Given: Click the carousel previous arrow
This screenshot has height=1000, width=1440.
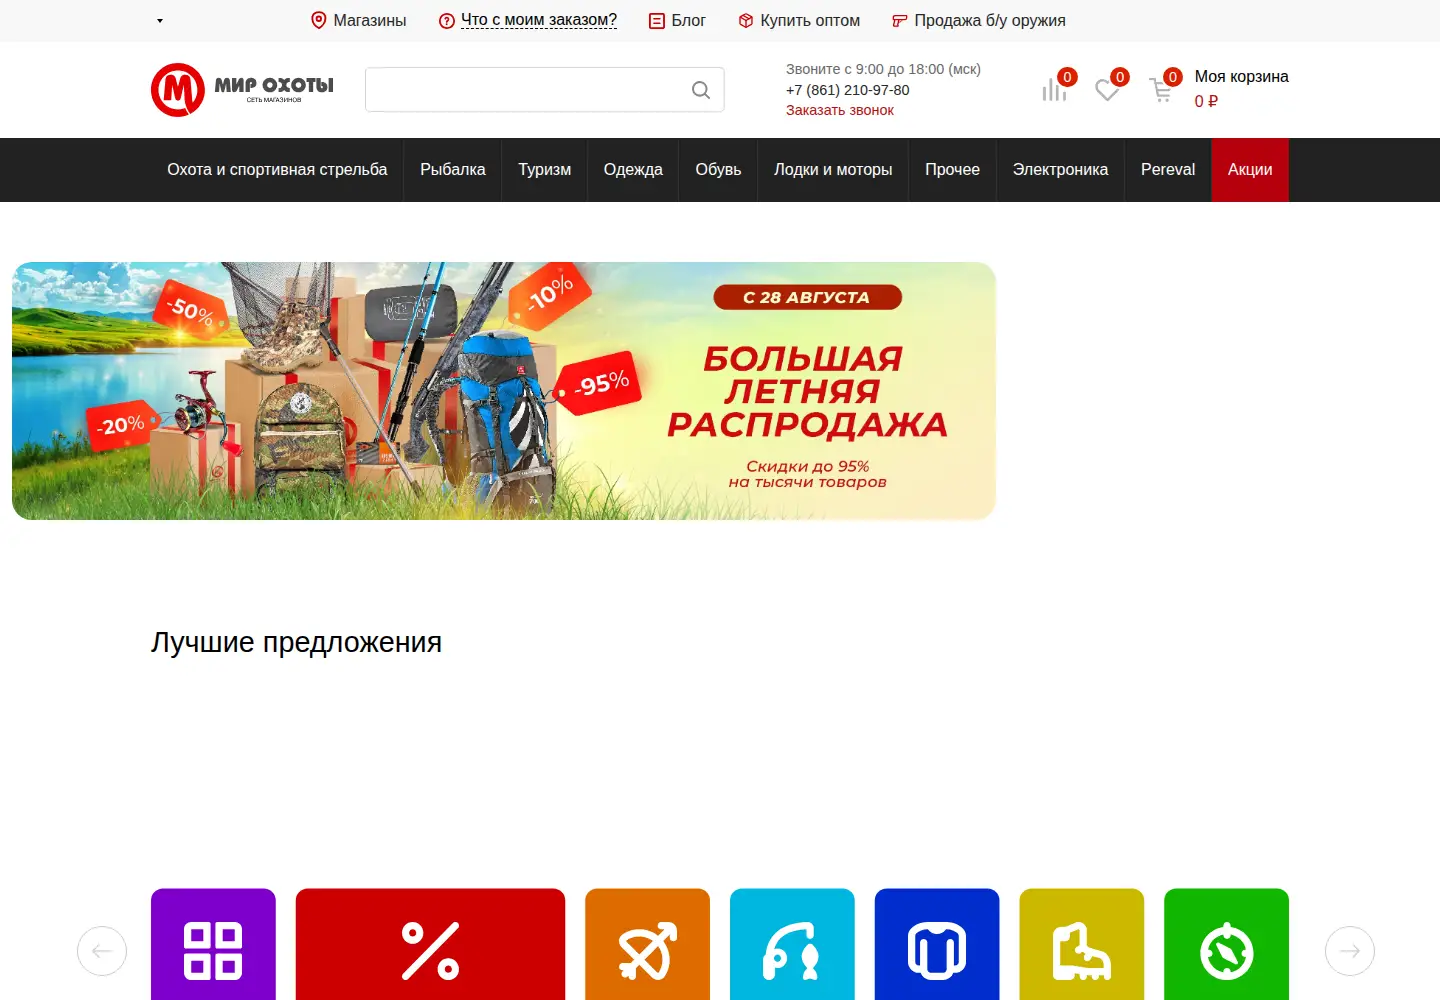Looking at the screenshot, I should click(x=102, y=951).
